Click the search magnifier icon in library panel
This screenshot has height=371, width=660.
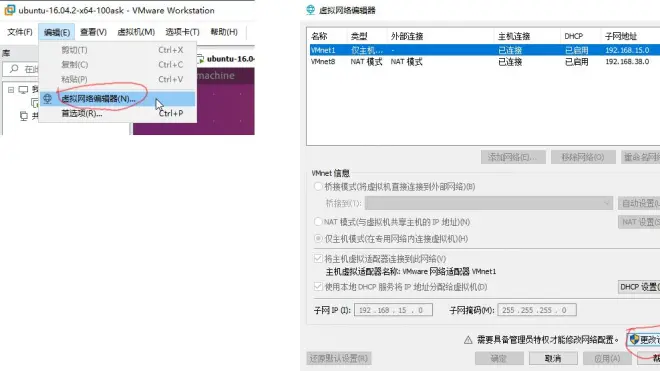(14, 69)
